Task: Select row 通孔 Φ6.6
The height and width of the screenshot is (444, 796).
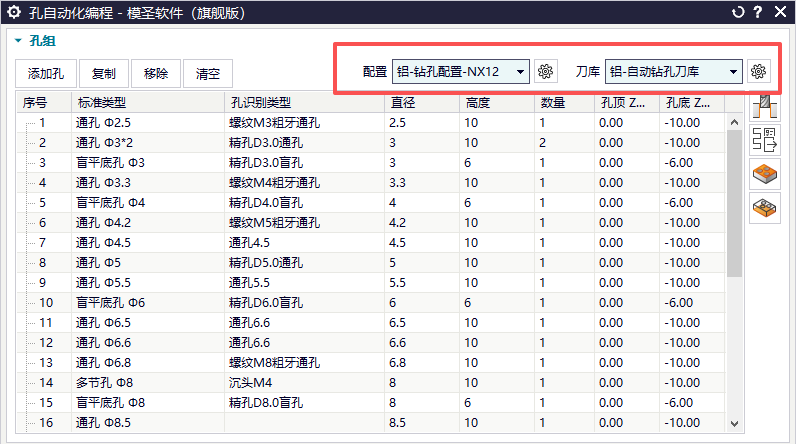Action: (371, 343)
